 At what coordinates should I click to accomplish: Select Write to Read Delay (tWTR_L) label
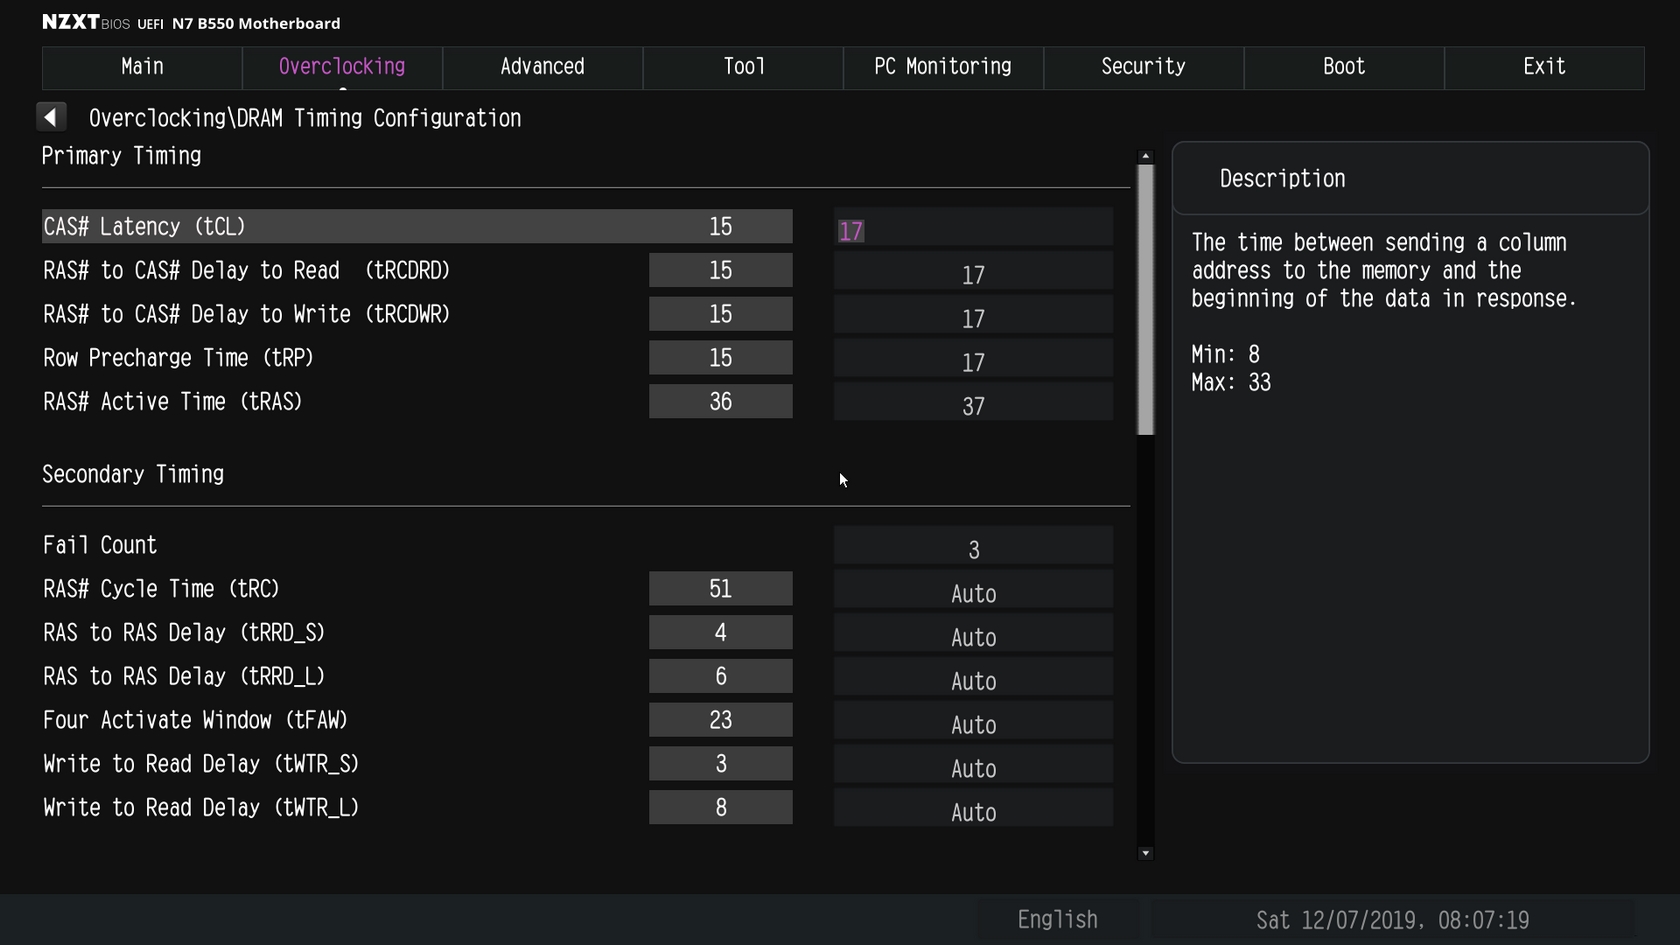pyautogui.click(x=201, y=808)
